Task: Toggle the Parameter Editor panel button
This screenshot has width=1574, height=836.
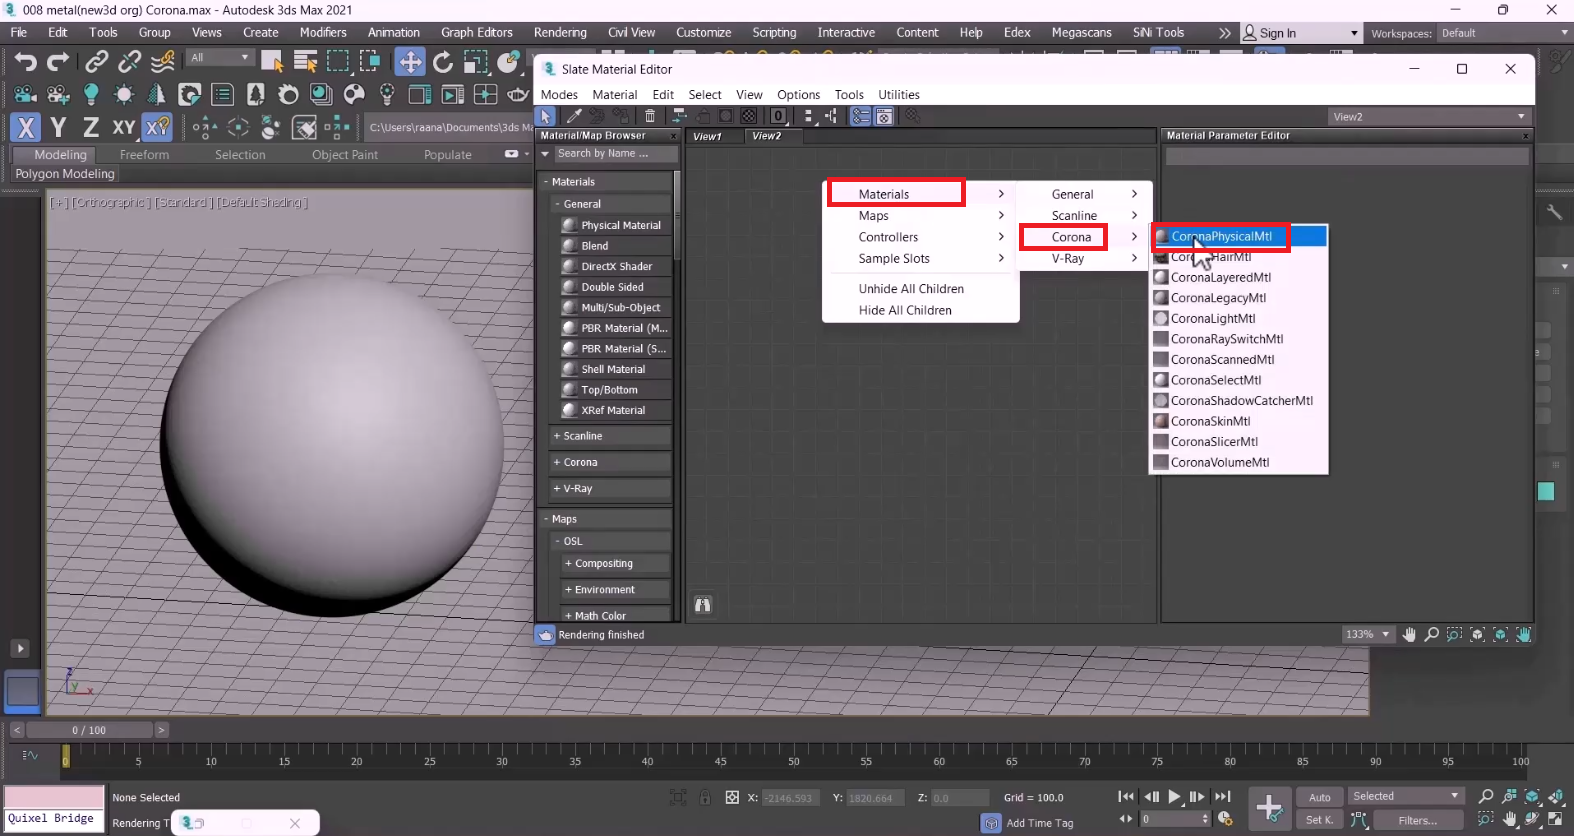Action: (884, 116)
